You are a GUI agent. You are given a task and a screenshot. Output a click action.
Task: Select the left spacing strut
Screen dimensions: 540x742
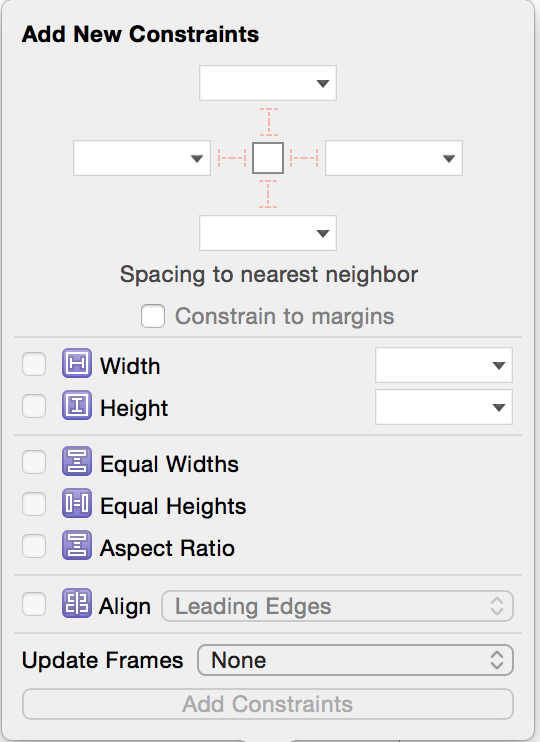pyautogui.click(x=232, y=158)
